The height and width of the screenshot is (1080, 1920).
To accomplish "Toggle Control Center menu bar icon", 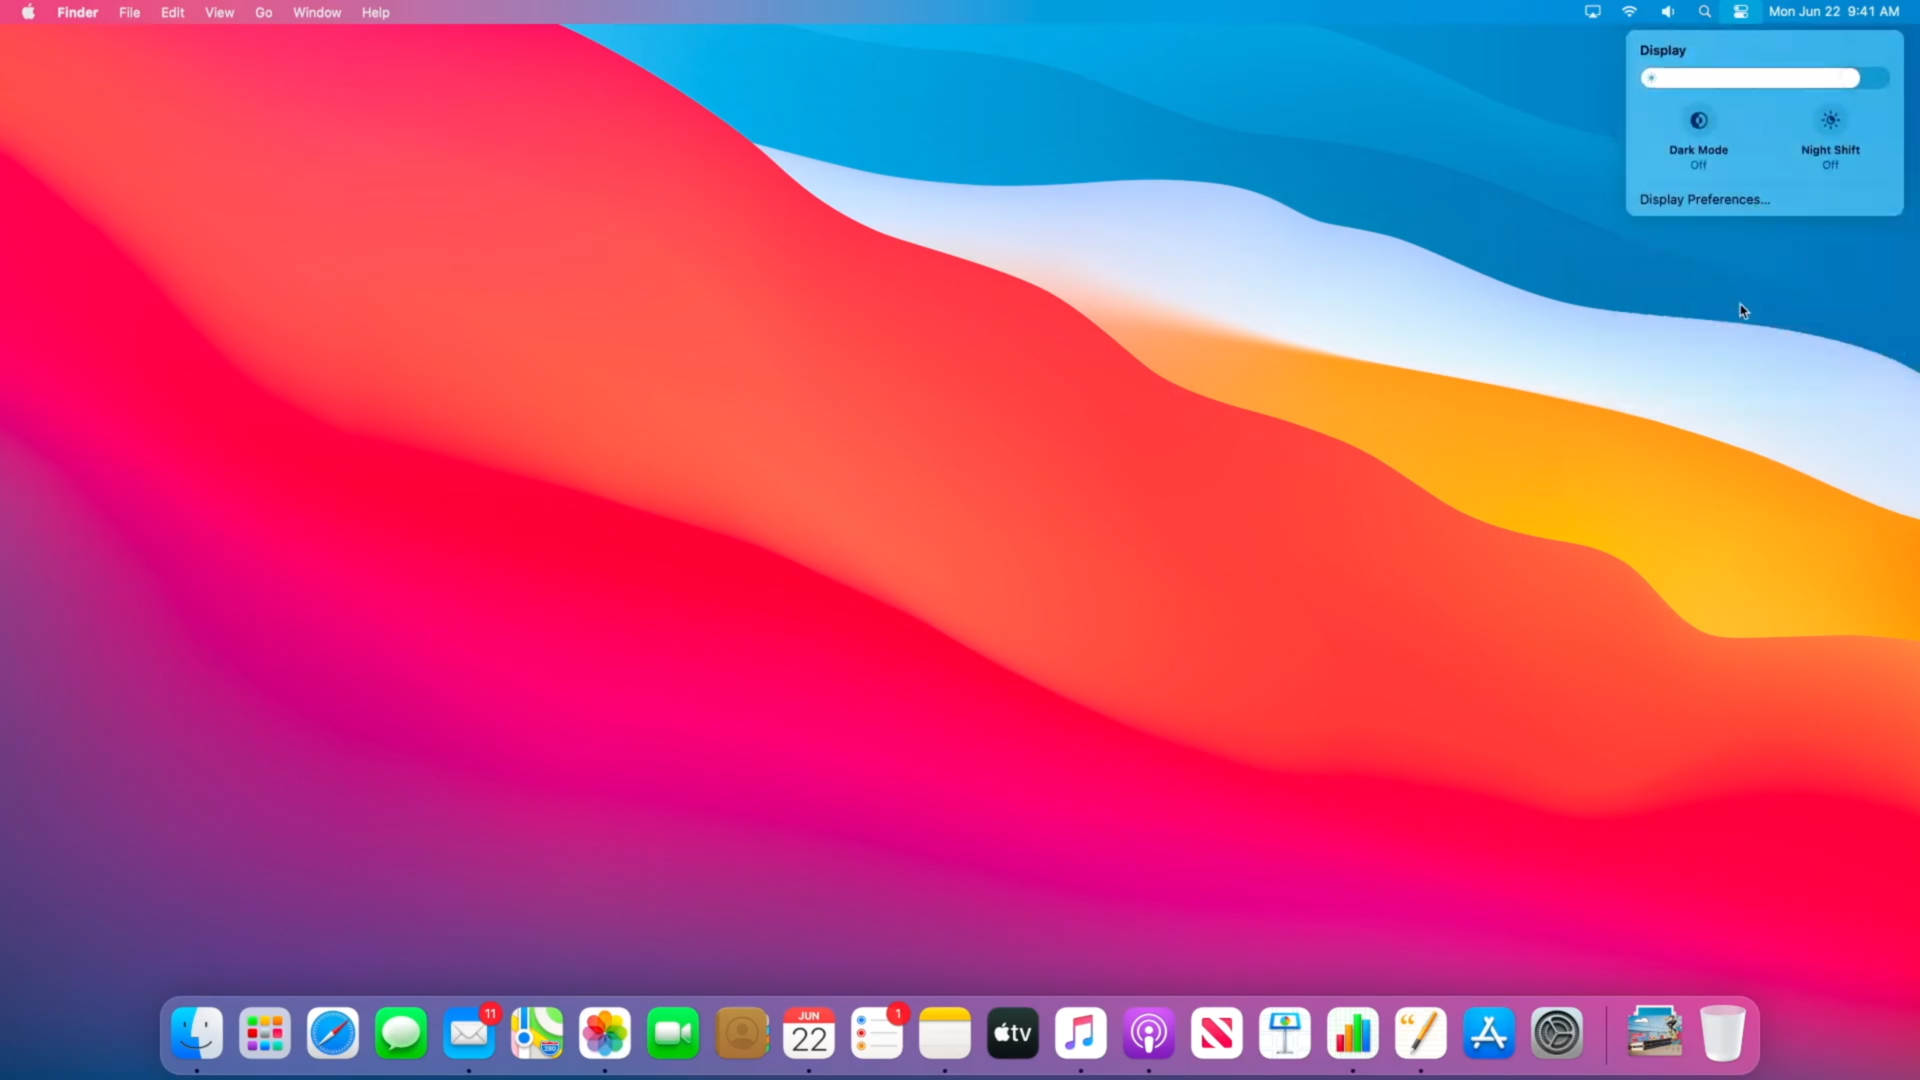I will (1741, 12).
